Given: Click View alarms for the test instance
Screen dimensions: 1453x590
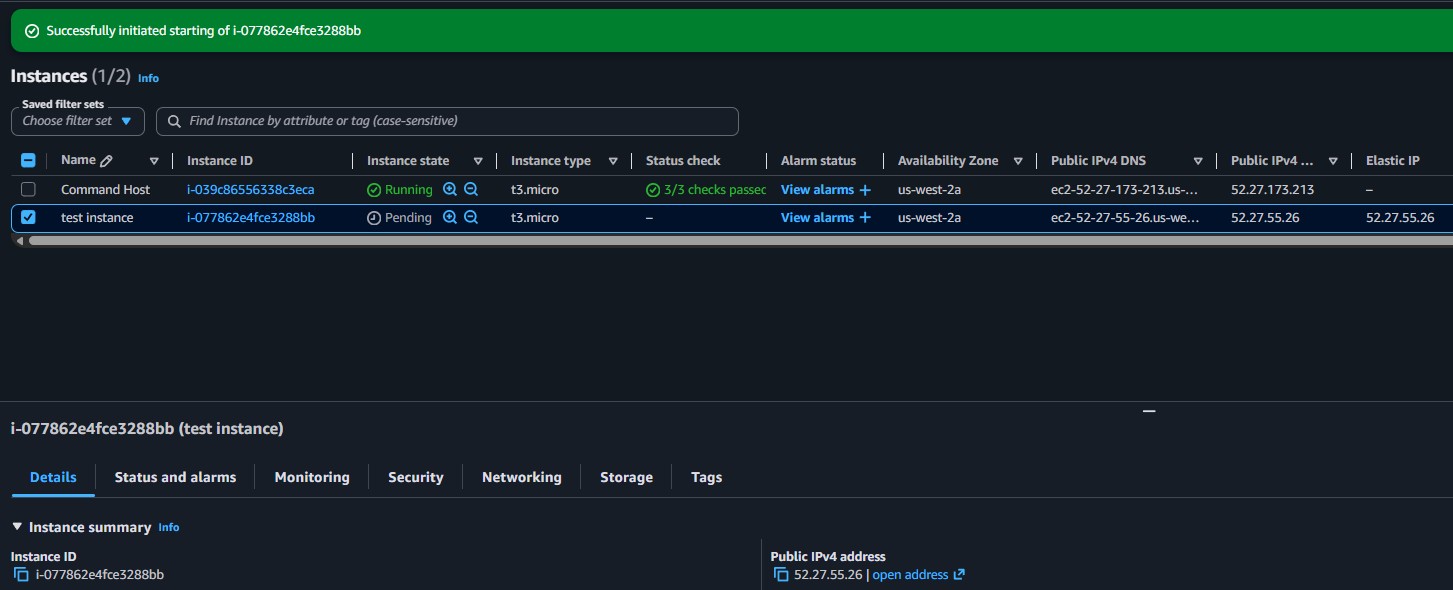Looking at the screenshot, I should coord(818,217).
